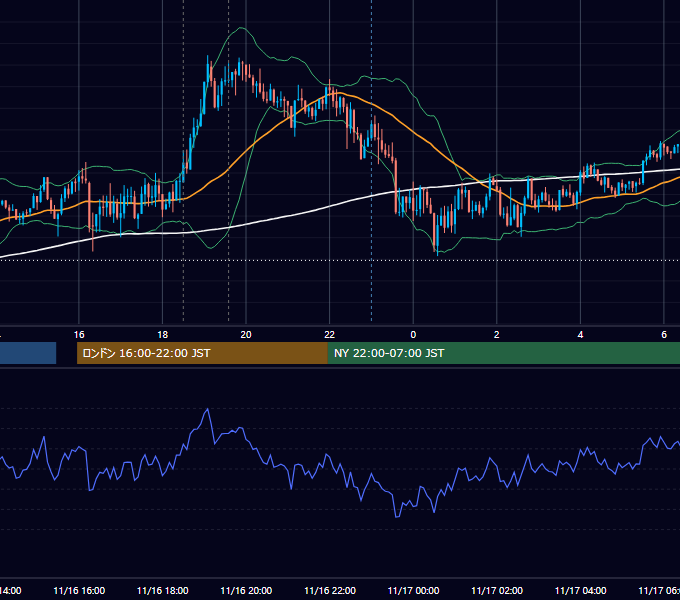Click the NY 22:00-07:00 JST session bar
The height and width of the screenshot is (600, 680).
[503, 353]
